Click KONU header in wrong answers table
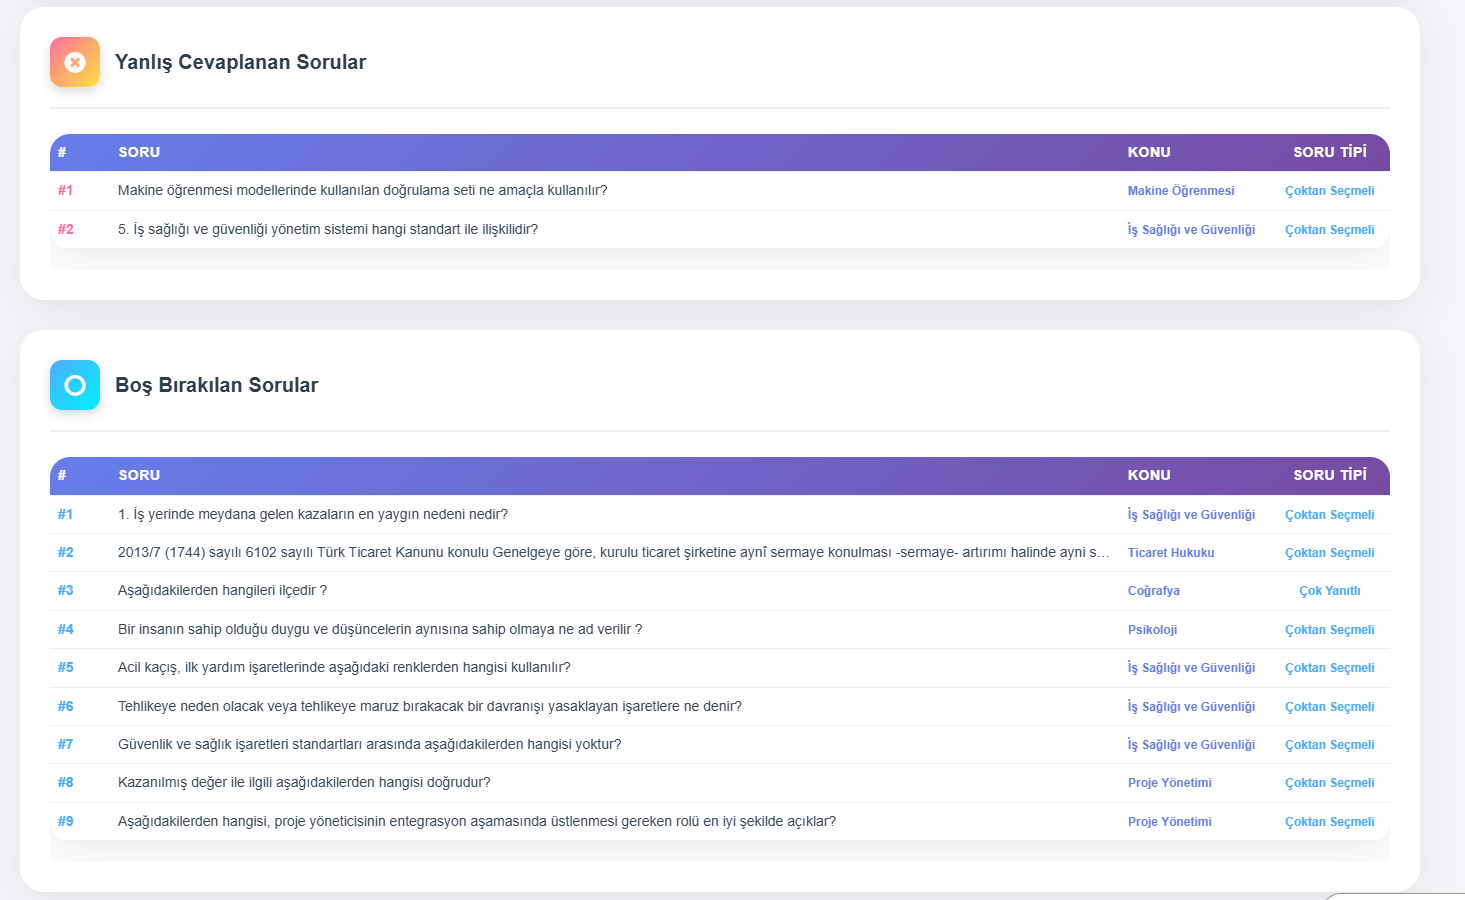The image size is (1465, 900). click(1148, 152)
